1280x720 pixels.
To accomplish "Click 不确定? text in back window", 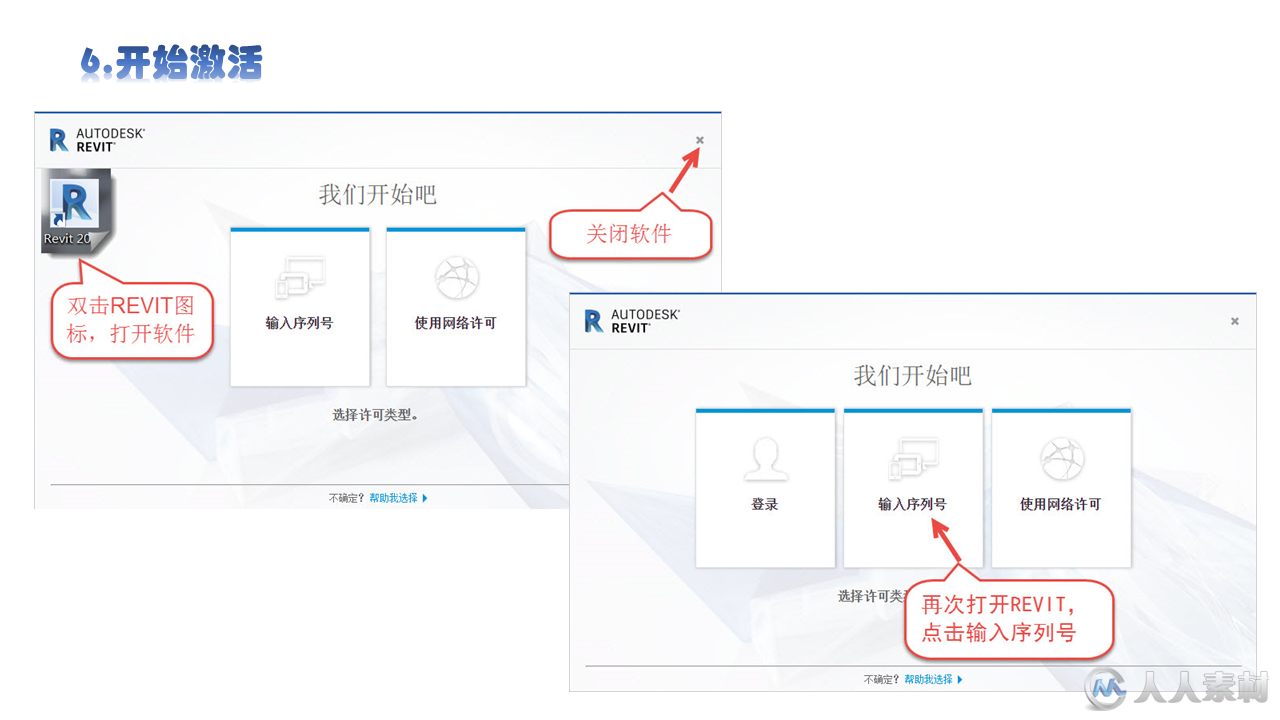I will coord(347,498).
